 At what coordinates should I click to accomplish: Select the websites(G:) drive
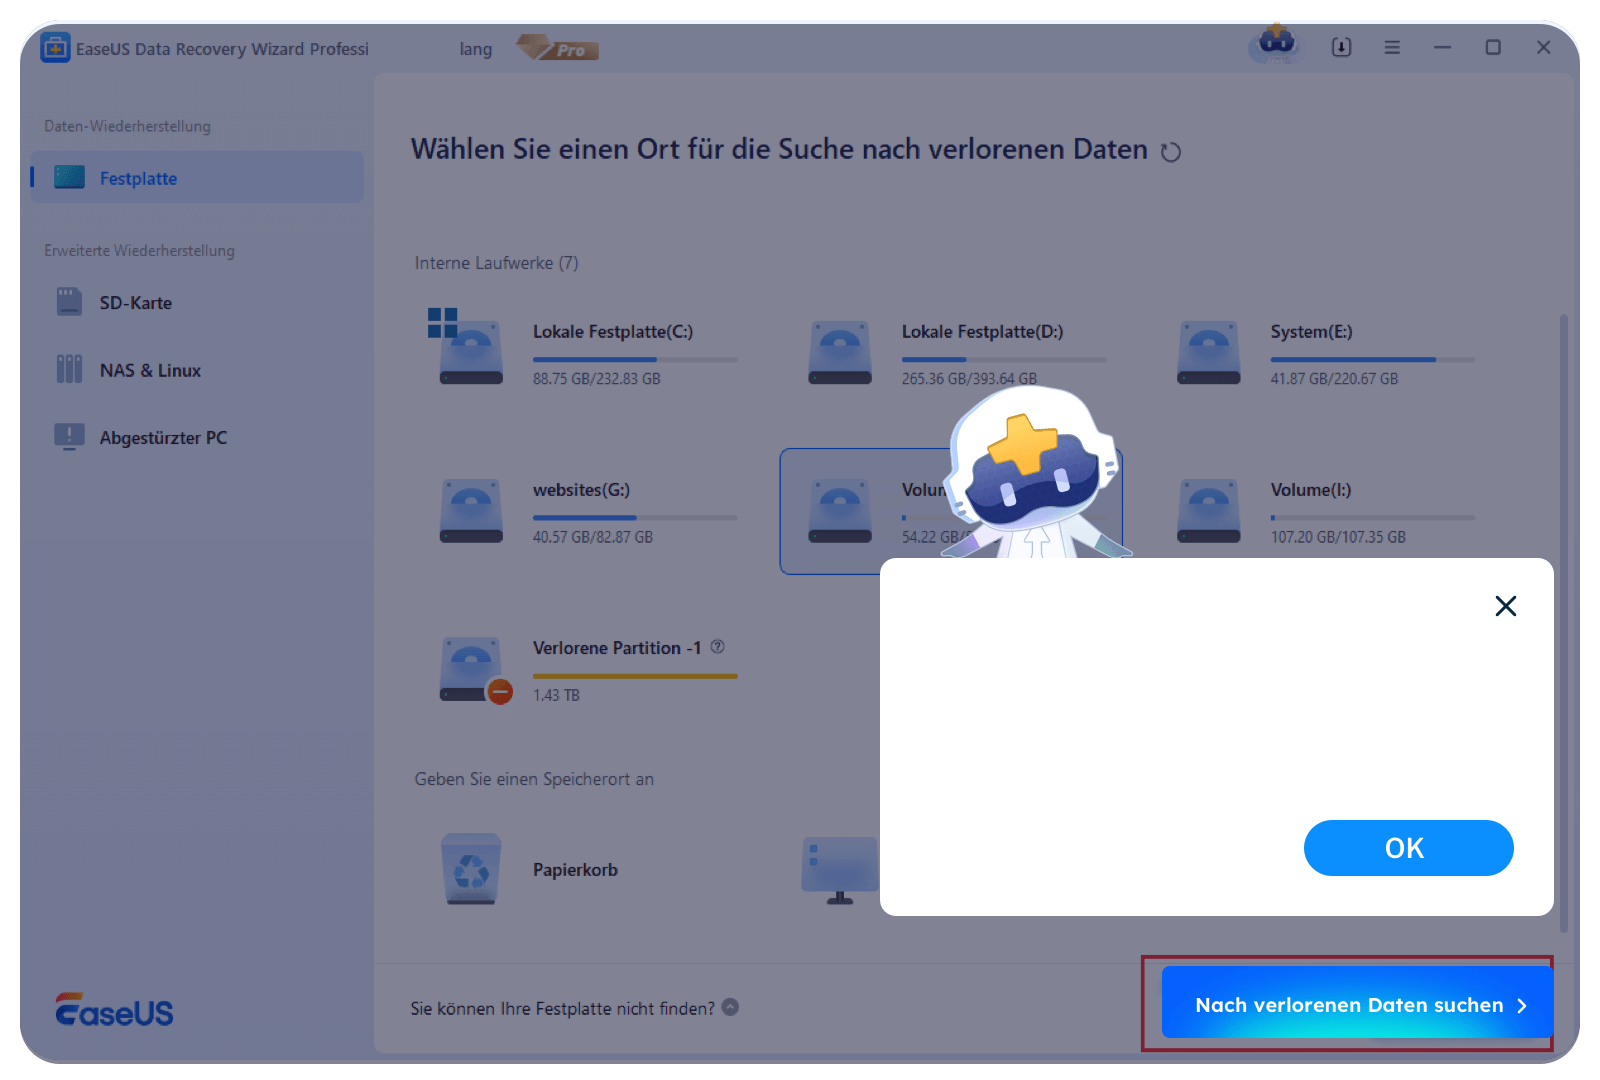pyautogui.click(x=470, y=511)
